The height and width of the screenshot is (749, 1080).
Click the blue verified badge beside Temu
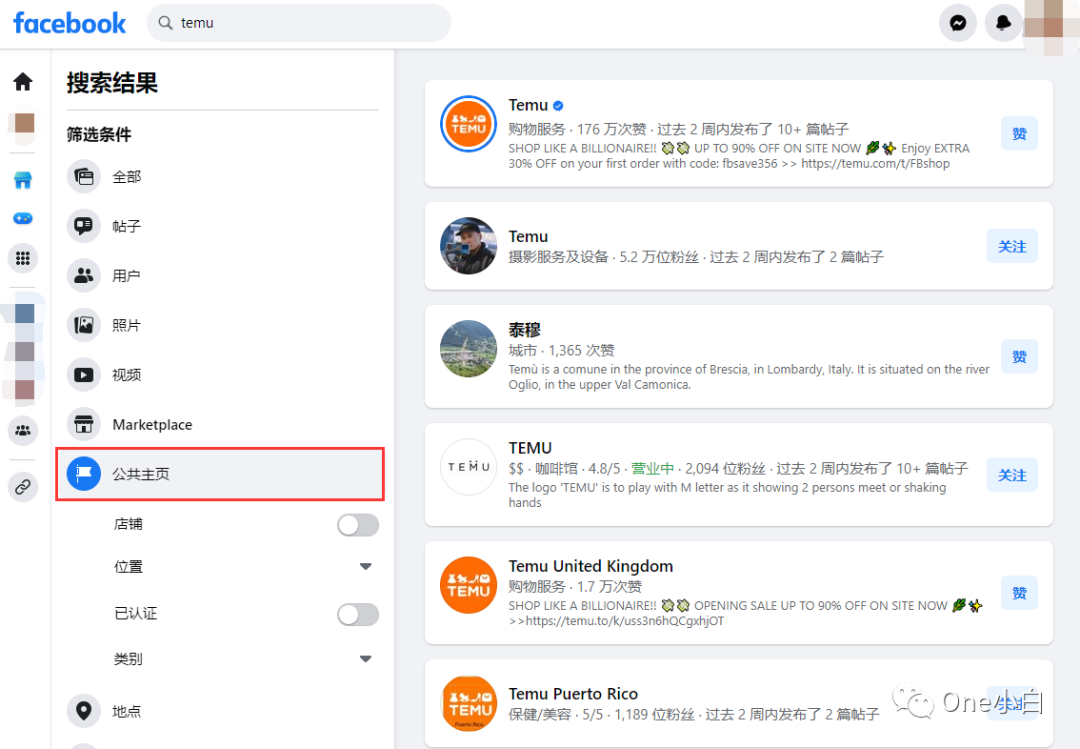tap(558, 105)
